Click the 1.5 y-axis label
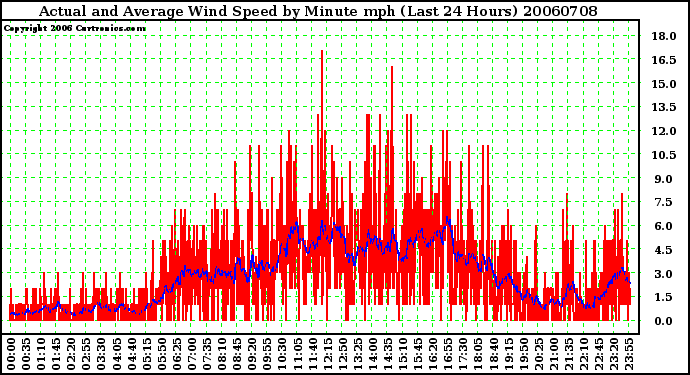The image size is (690, 375). pos(664,297)
